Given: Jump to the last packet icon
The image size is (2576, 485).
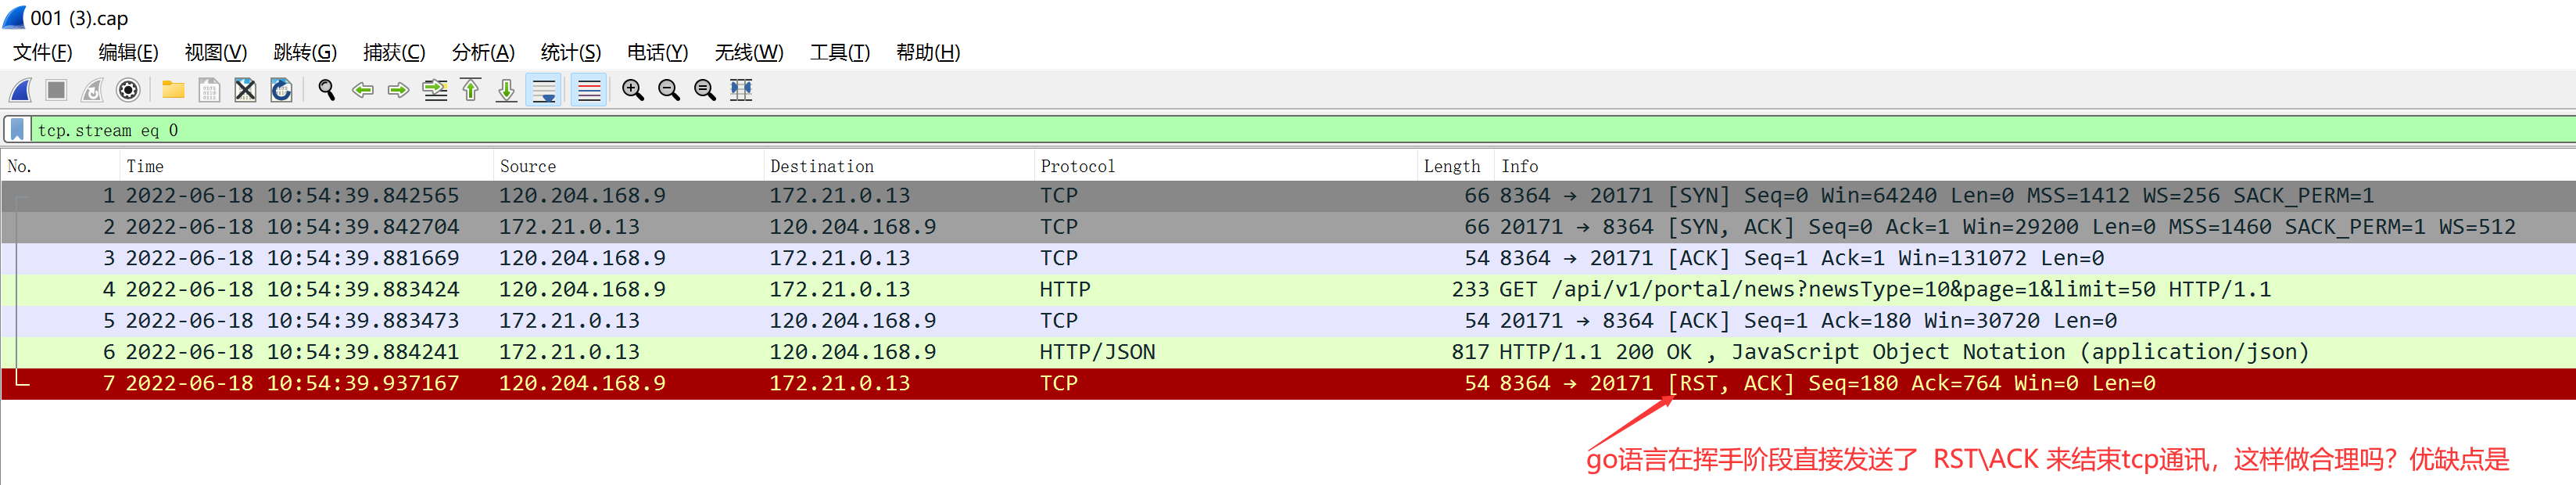Looking at the screenshot, I should tap(507, 90).
